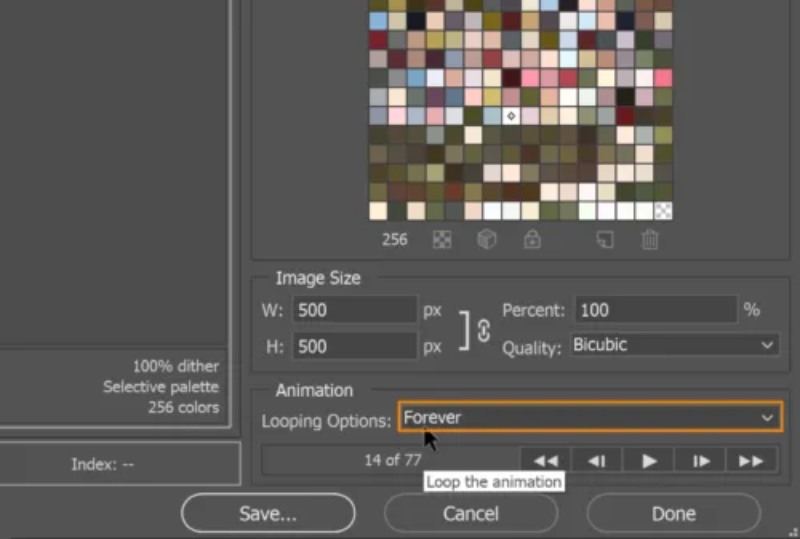Open the Quality dropdown showing Bicubic

coord(674,345)
